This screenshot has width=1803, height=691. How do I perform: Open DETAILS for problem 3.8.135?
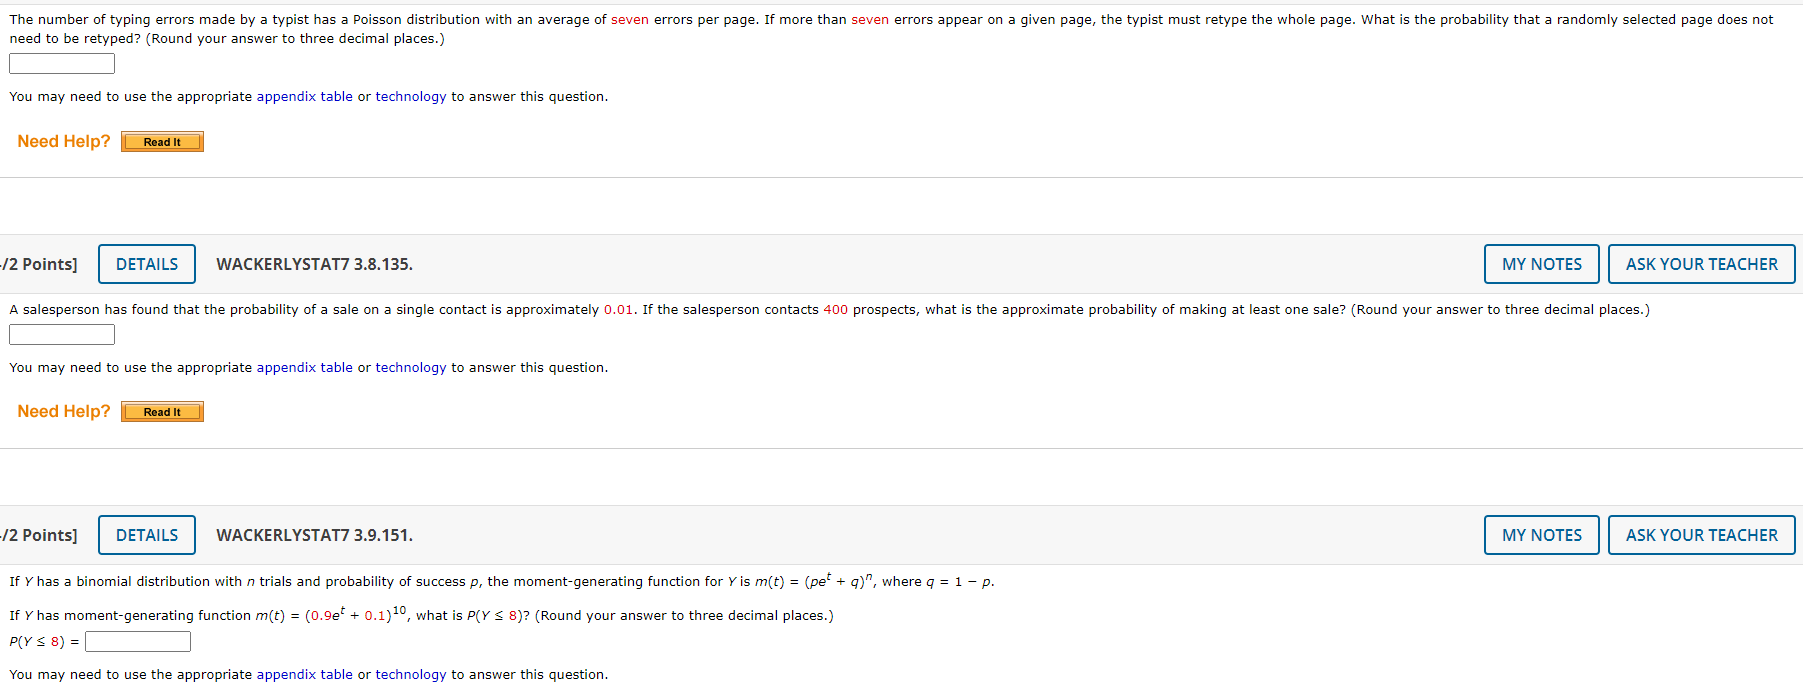146,263
